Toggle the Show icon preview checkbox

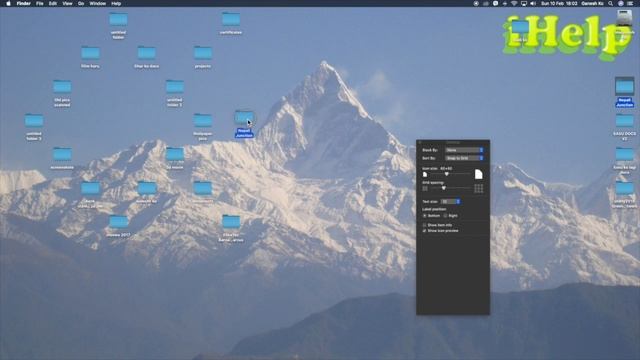pyautogui.click(x=424, y=231)
